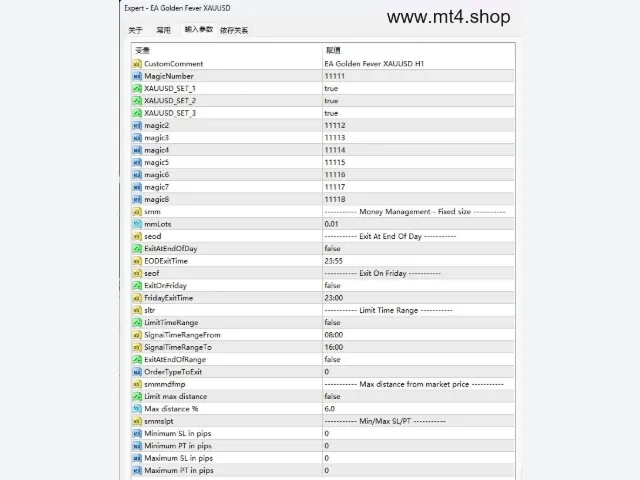Click the seof variable name
Screen dimensions: 640x480
[x=151, y=273]
